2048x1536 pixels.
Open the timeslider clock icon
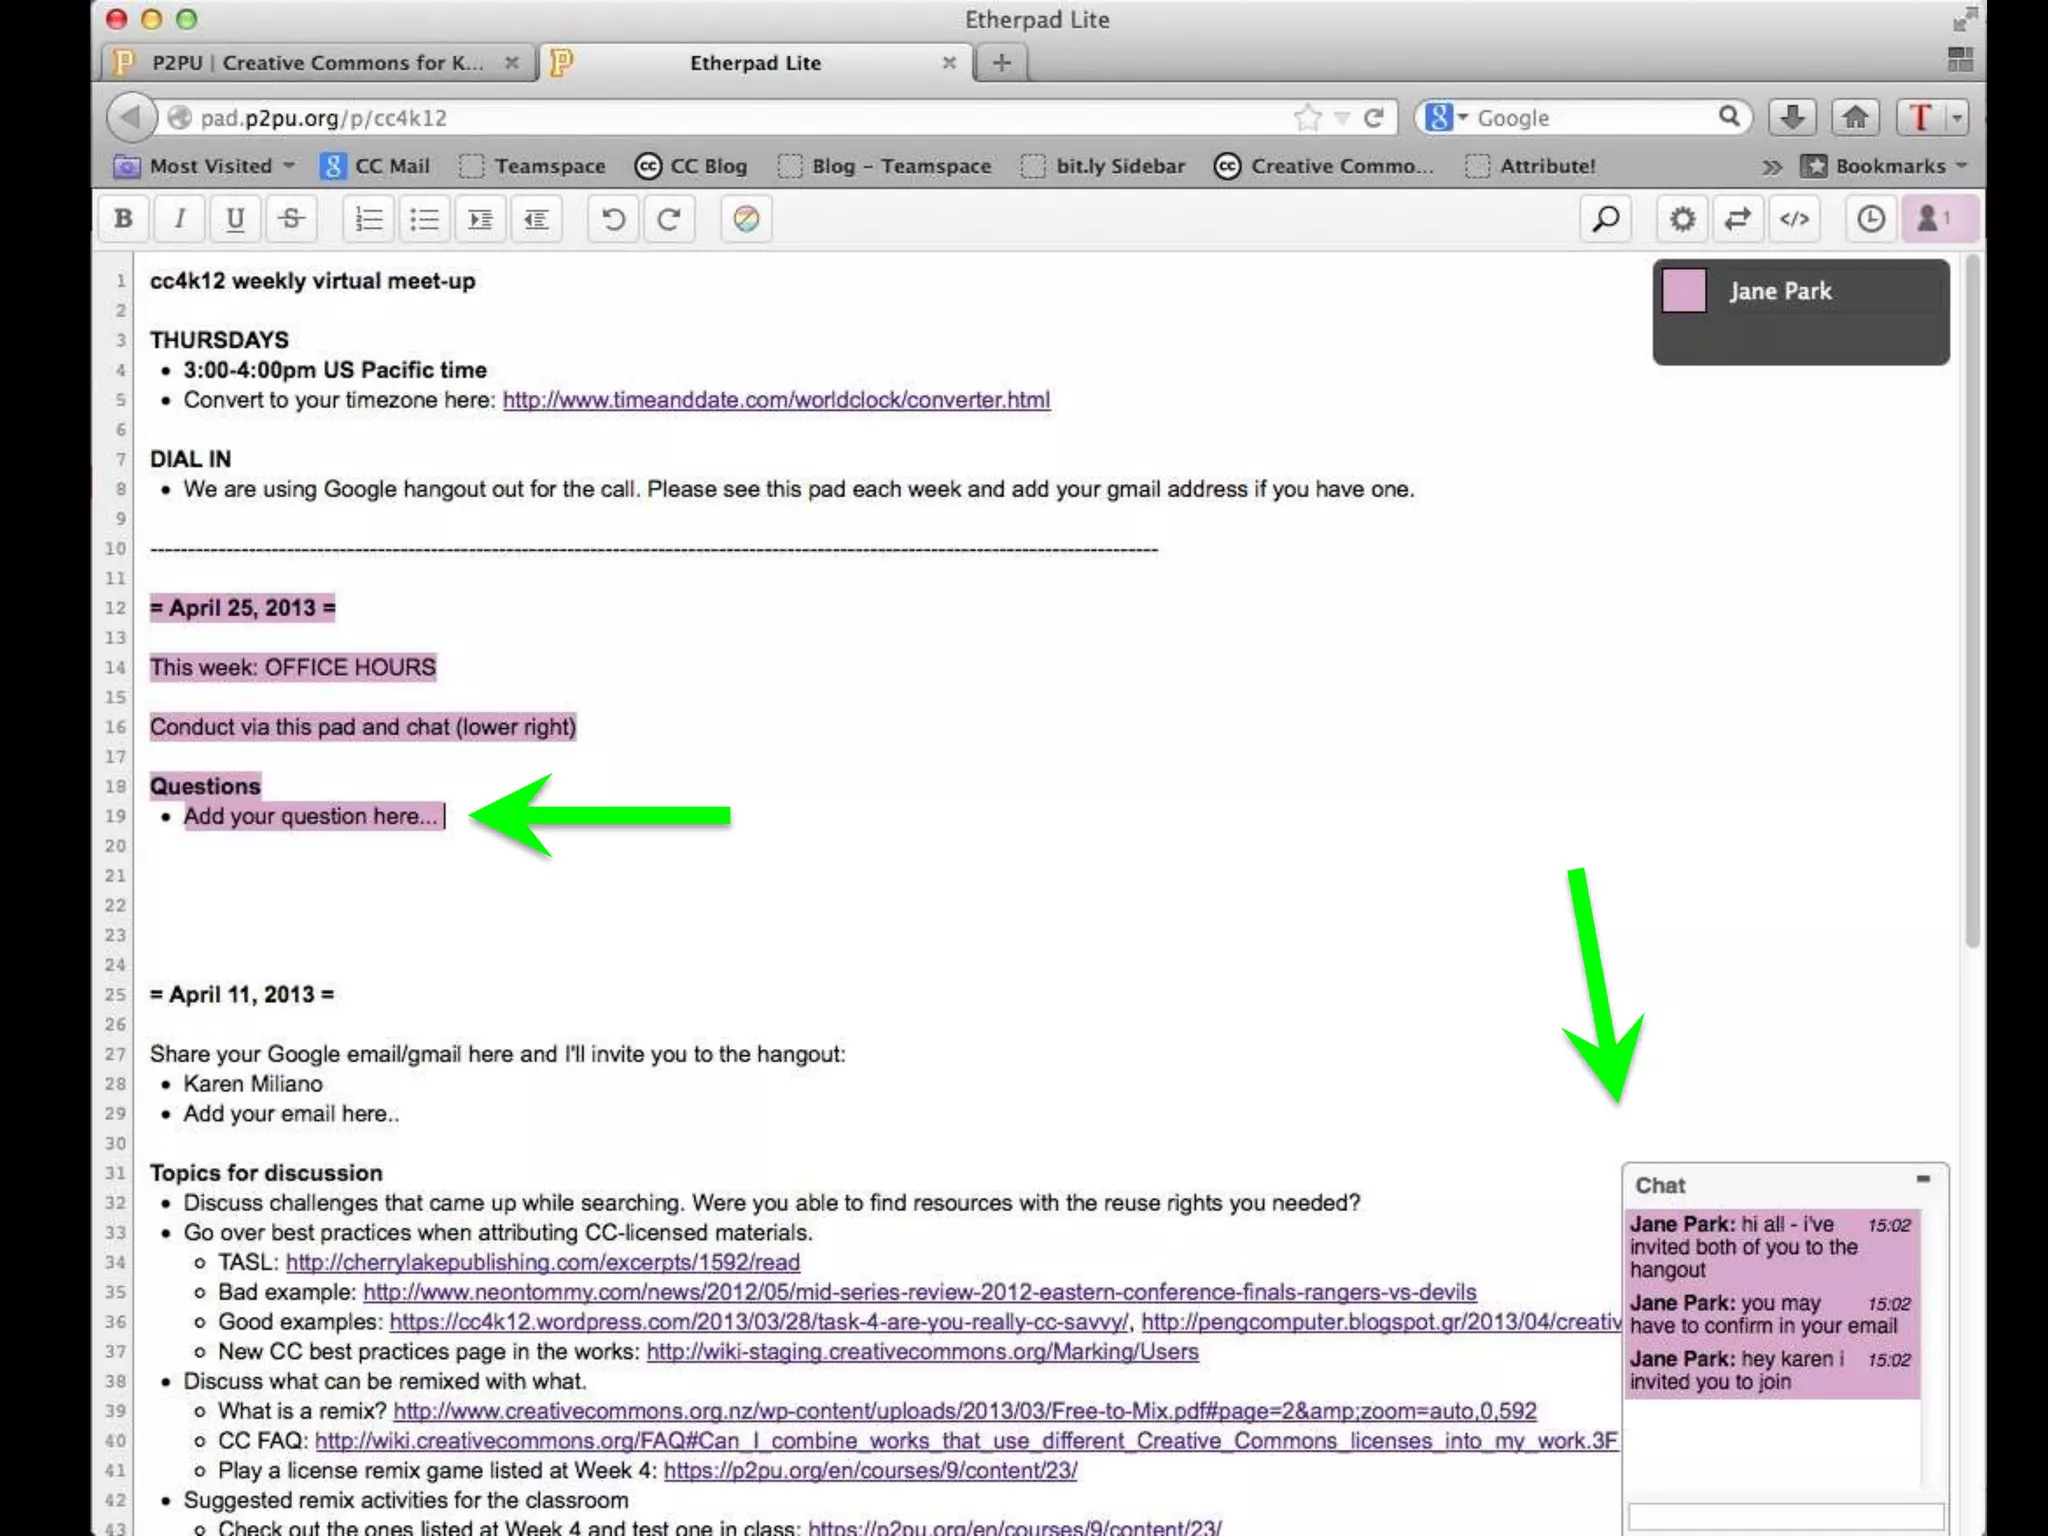[x=1870, y=219]
